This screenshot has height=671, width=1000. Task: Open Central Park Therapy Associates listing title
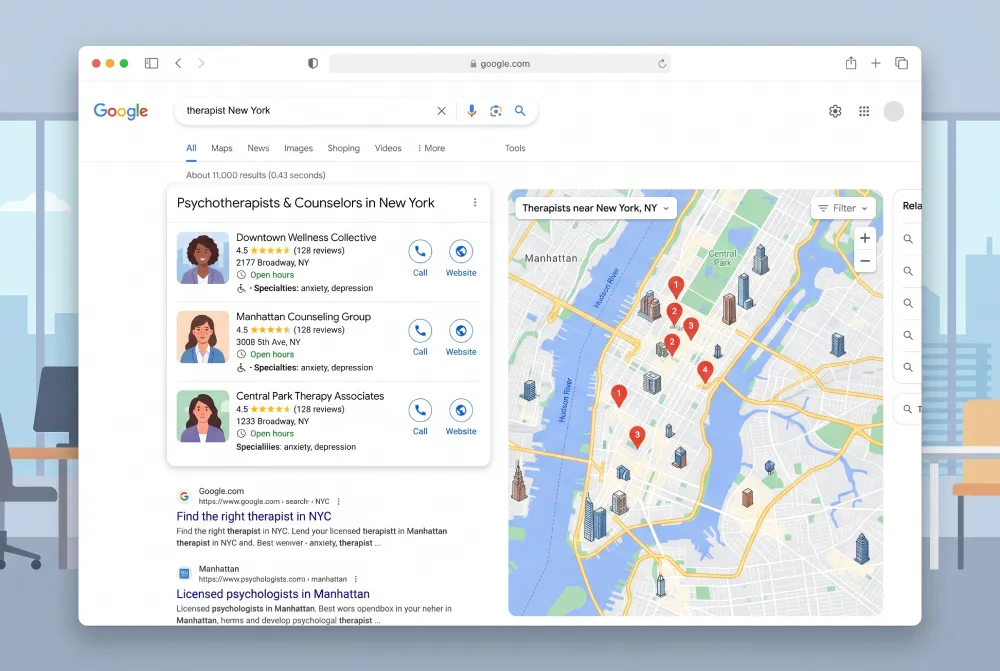310,396
